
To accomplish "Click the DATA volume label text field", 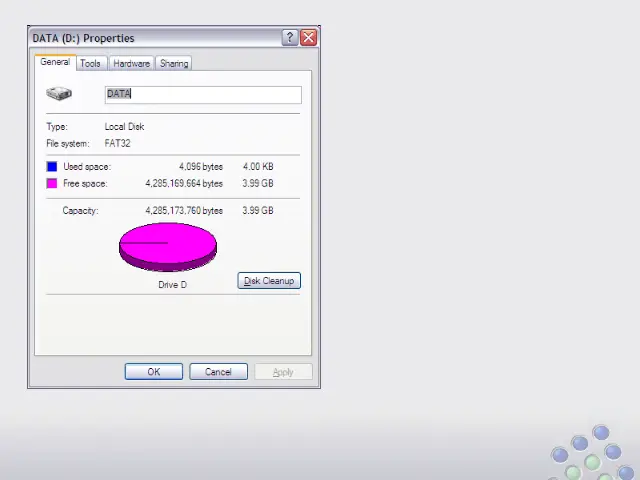I will (203, 94).
